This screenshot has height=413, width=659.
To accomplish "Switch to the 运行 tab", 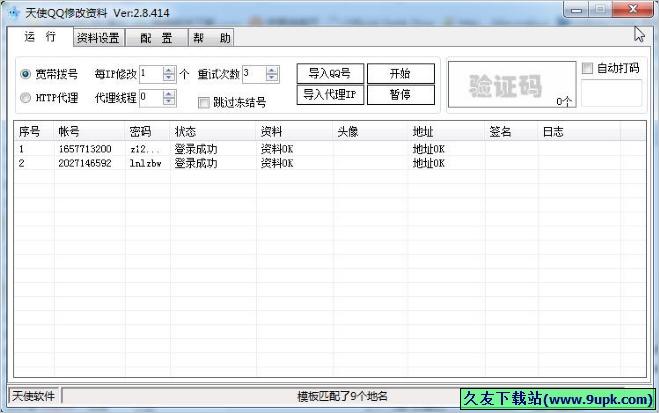I will point(40,37).
